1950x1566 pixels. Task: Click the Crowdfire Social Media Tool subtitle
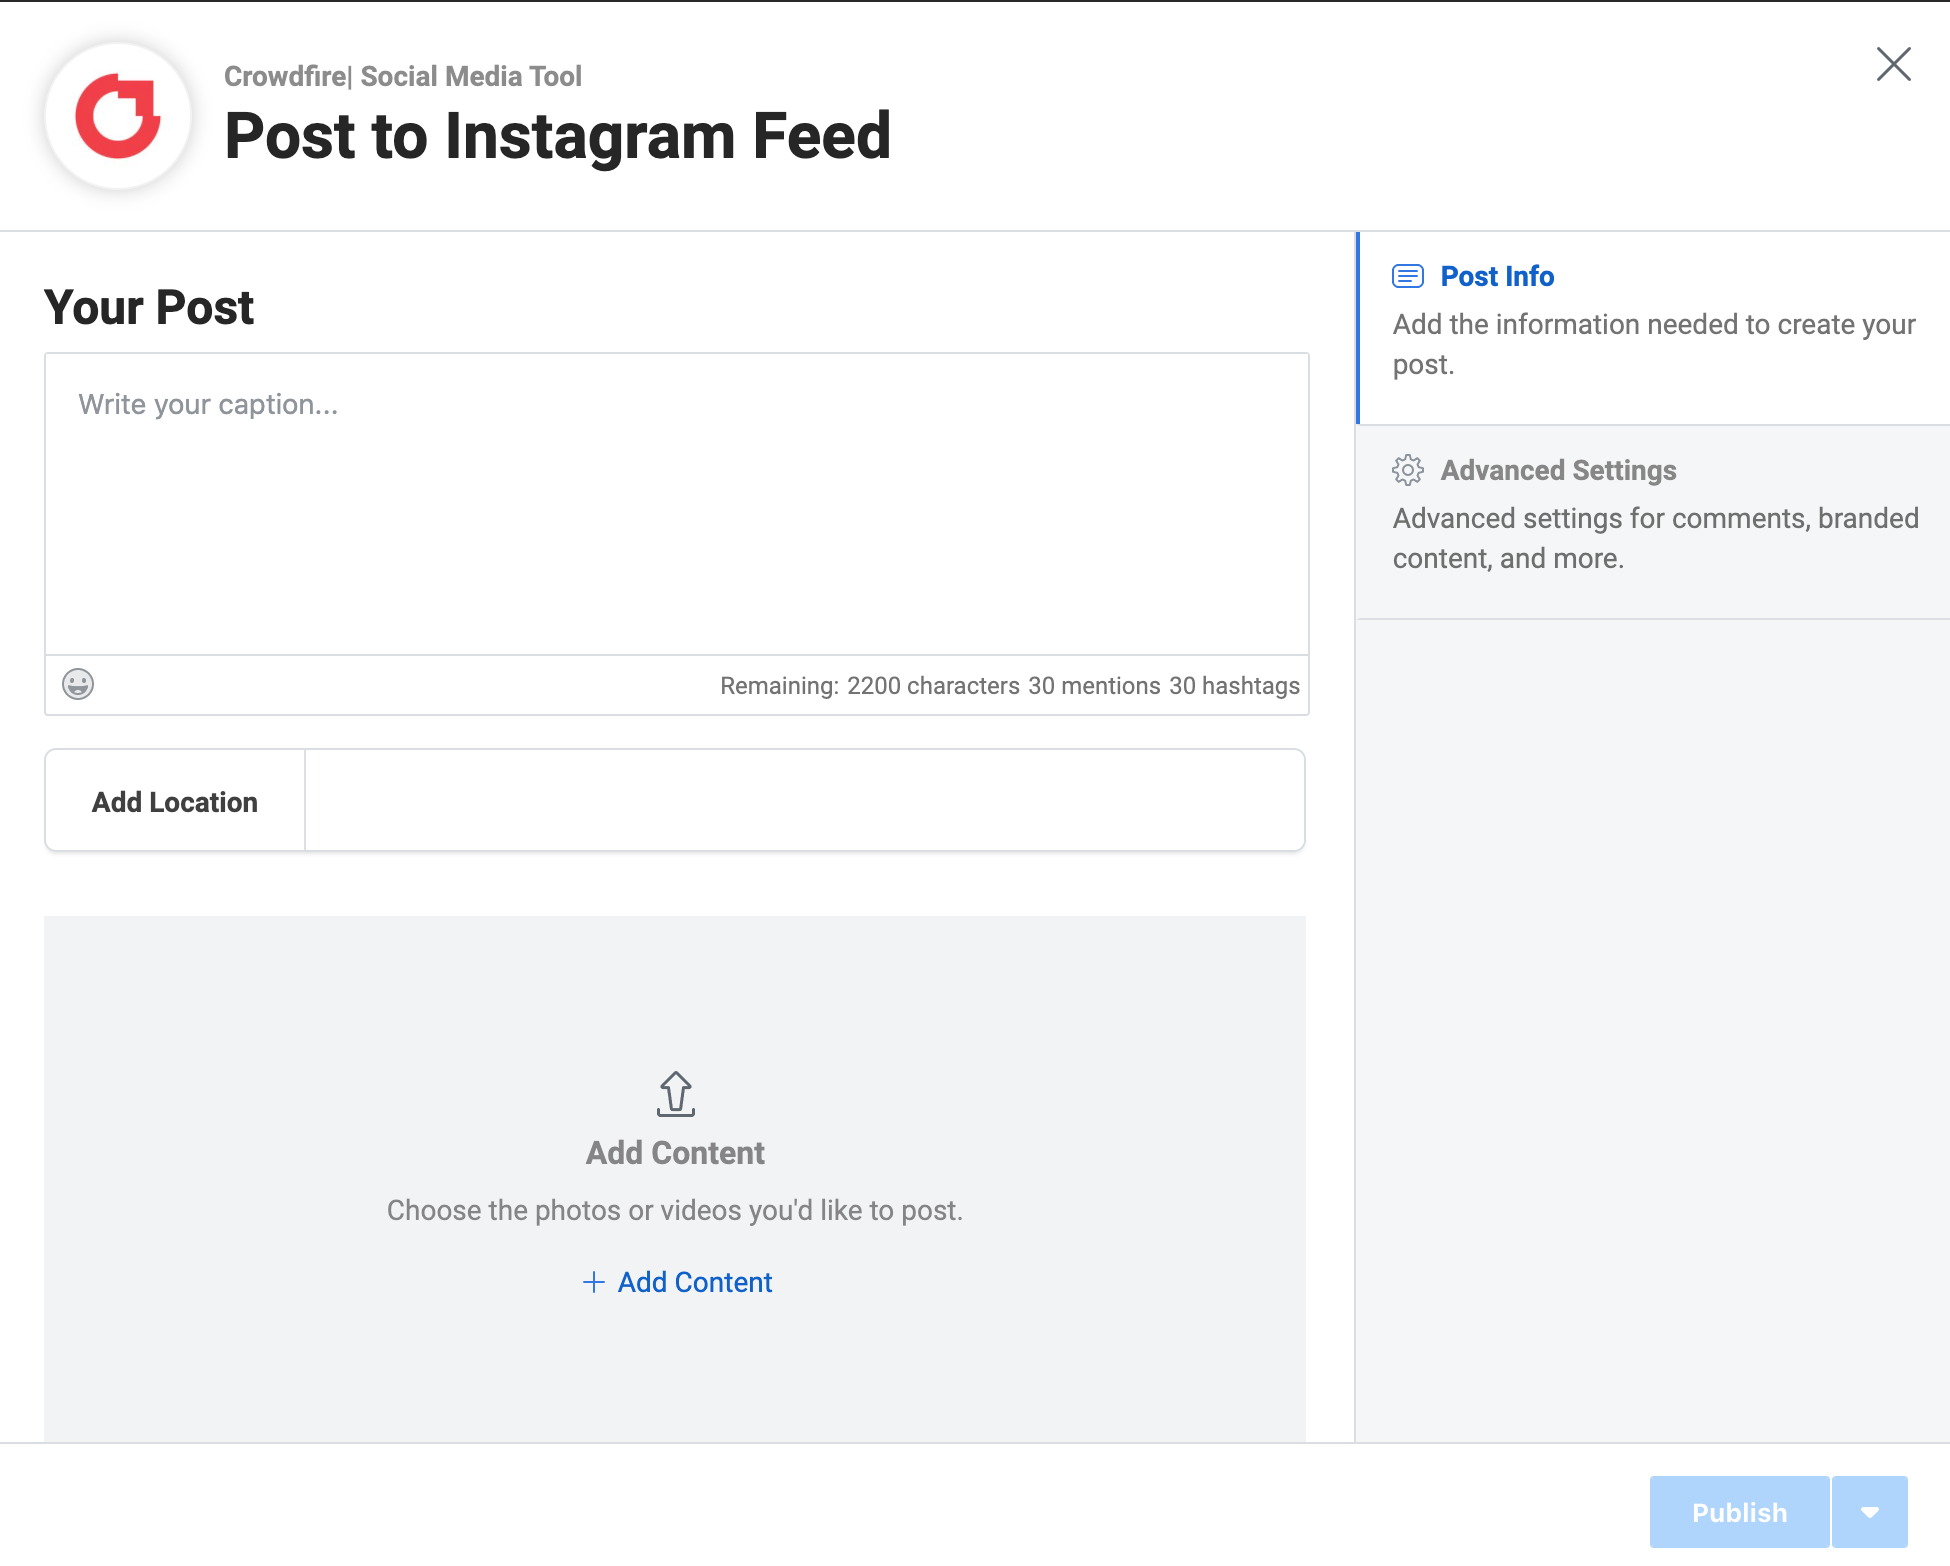[403, 76]
